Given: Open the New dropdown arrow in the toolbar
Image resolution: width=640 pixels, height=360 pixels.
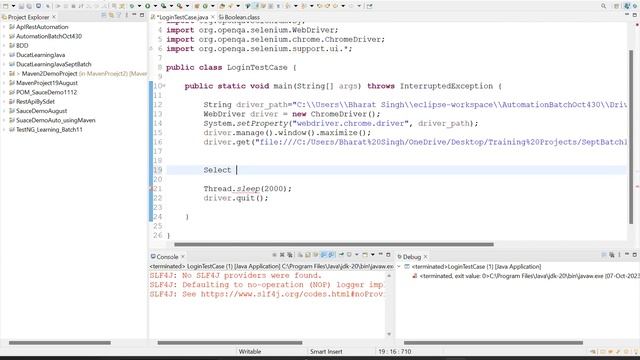Looking at the screenshot, I should (x=13, y=6).
